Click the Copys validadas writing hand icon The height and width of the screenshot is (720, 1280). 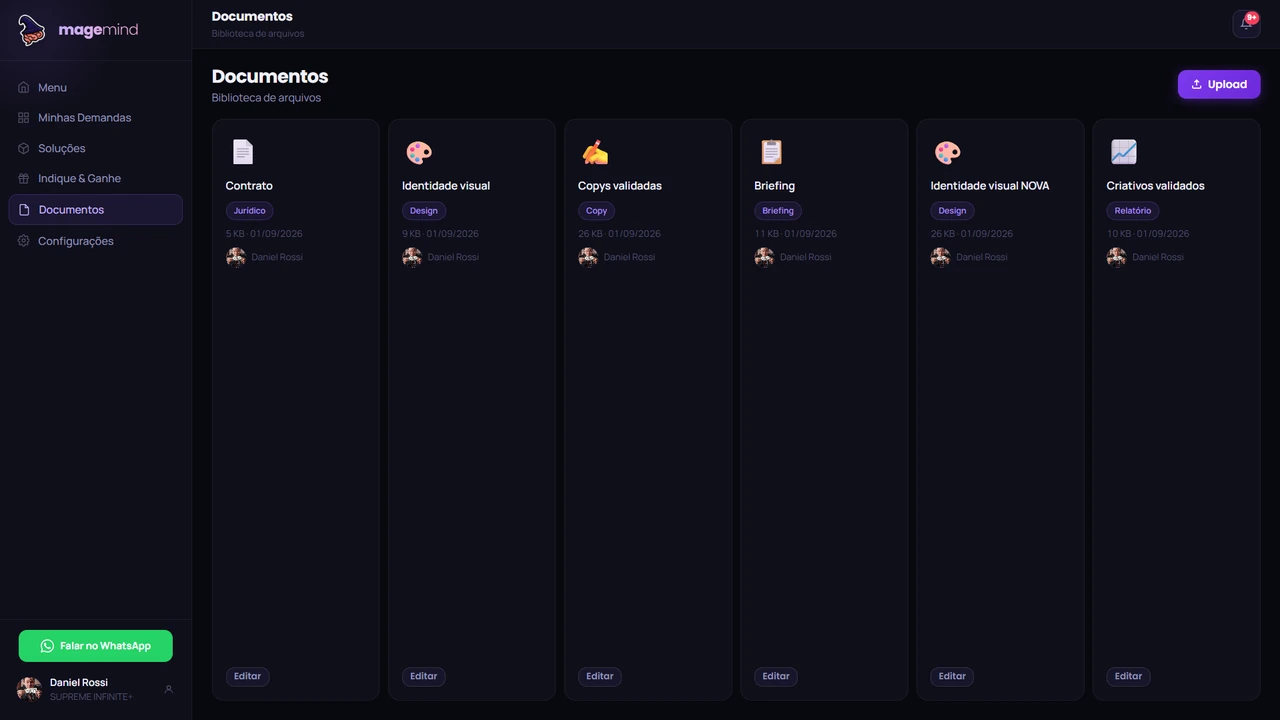point(595,152)
